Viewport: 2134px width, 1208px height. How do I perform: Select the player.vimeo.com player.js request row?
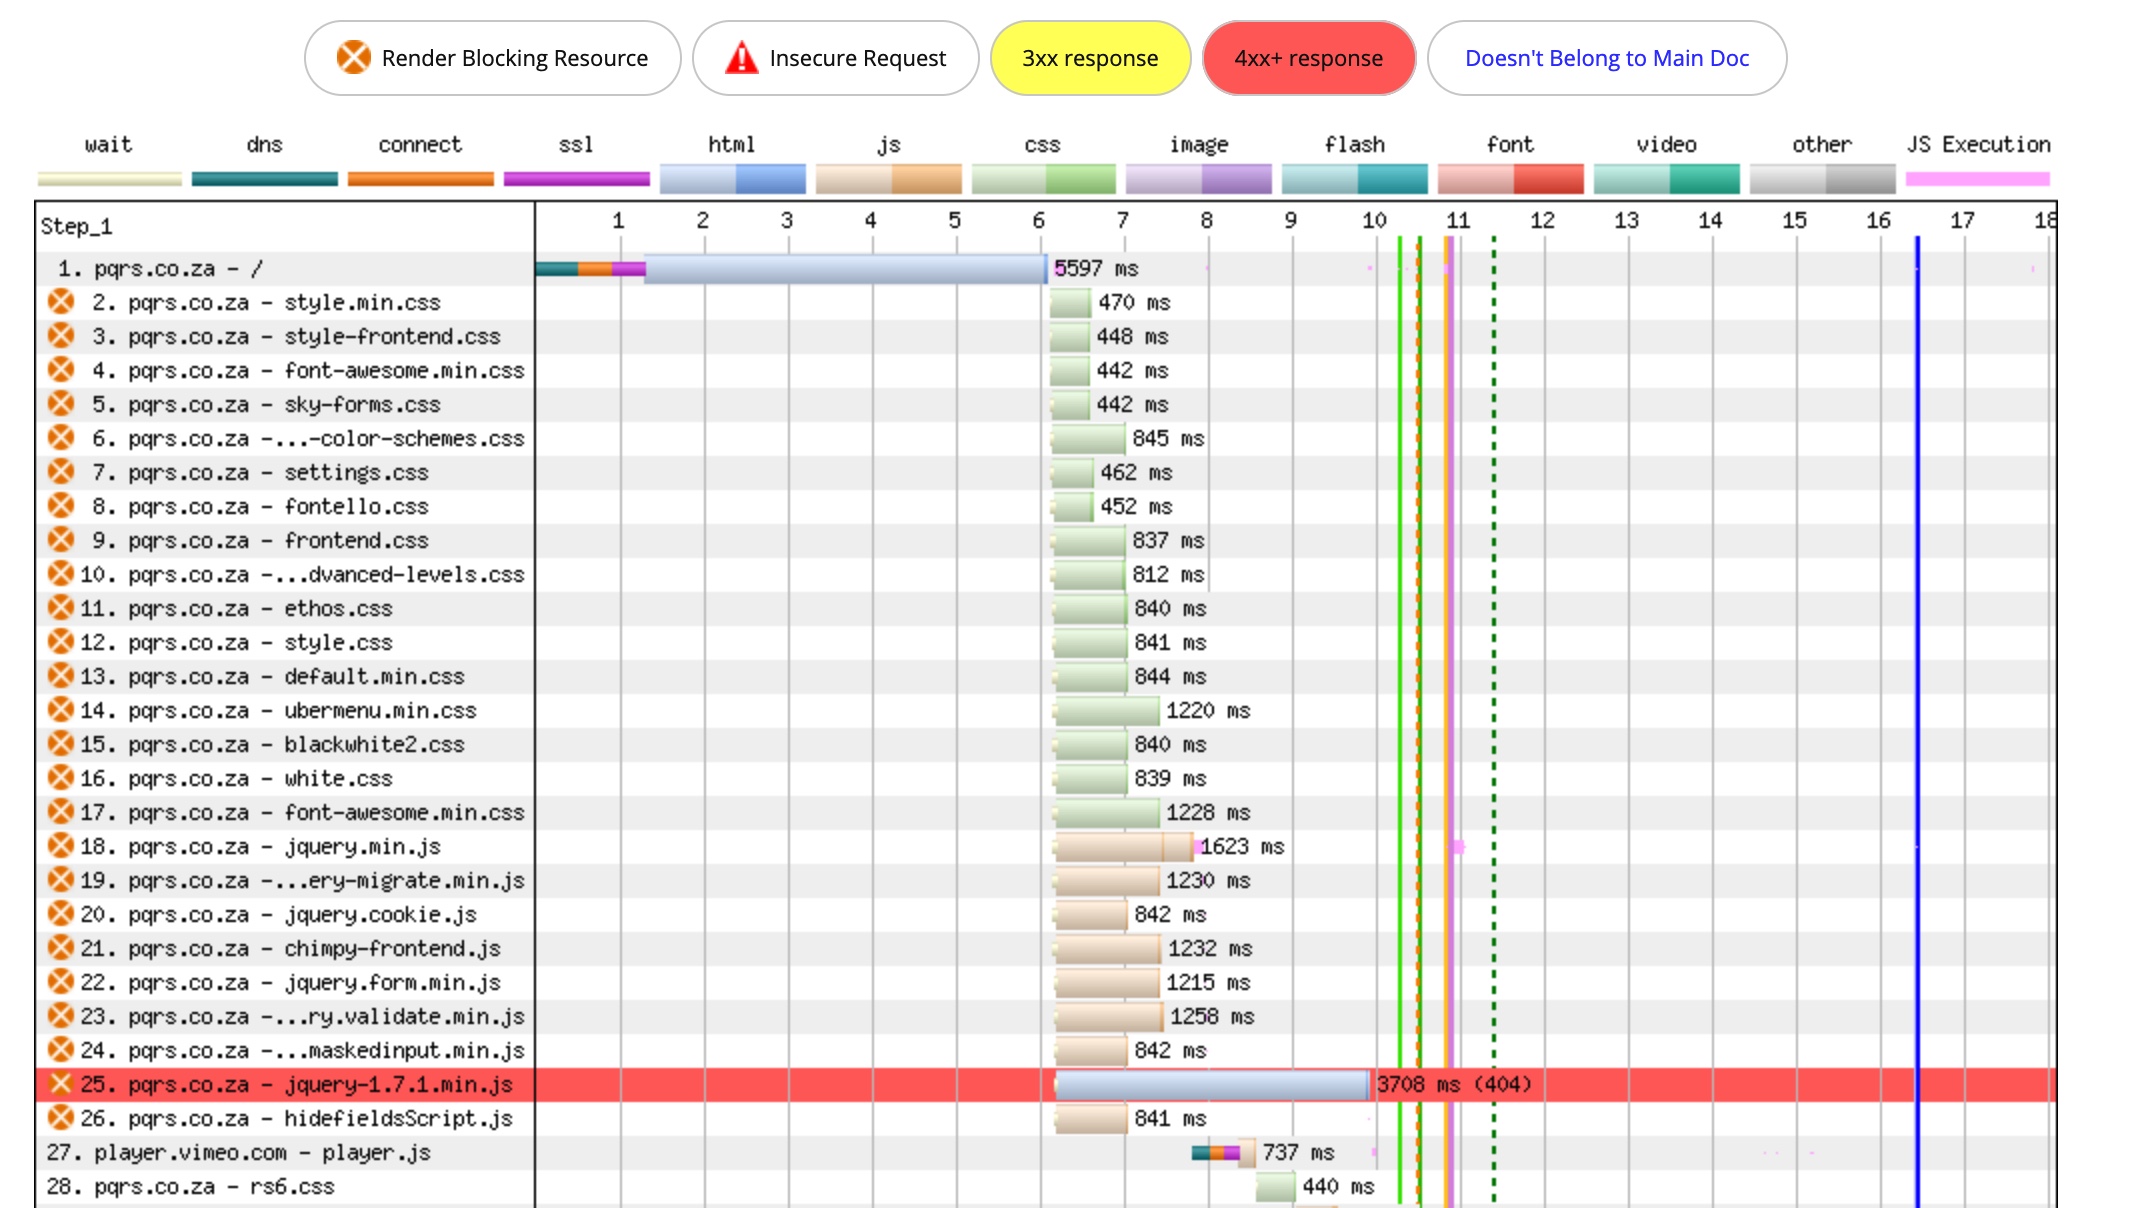(x=238, y=1152)
